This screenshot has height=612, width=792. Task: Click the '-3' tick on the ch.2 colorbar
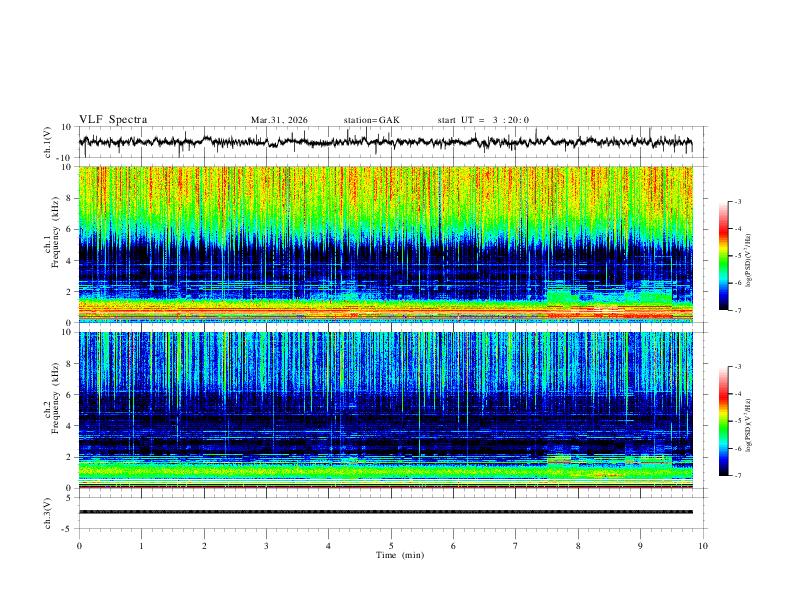pos(738,367)
